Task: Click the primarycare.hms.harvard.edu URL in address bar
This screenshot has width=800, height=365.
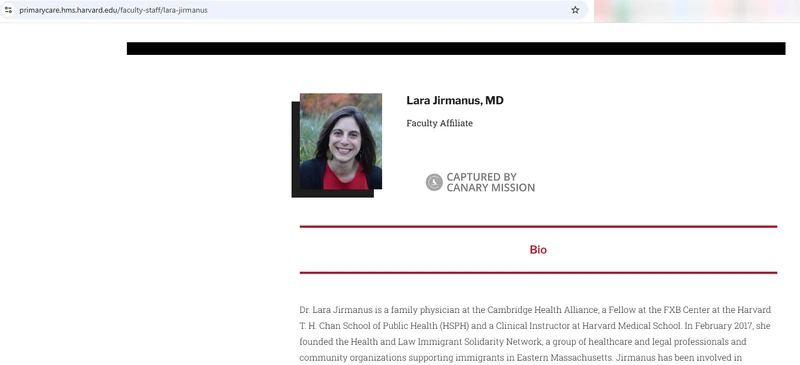Action: pos(113,10)
